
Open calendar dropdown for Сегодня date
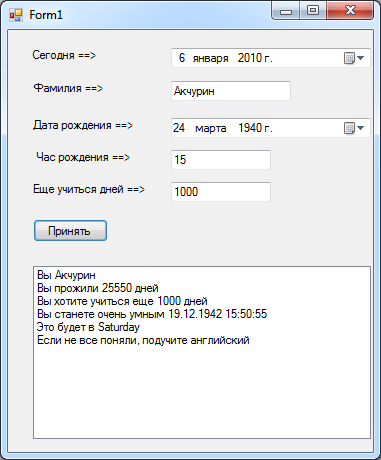coord(354,58)
